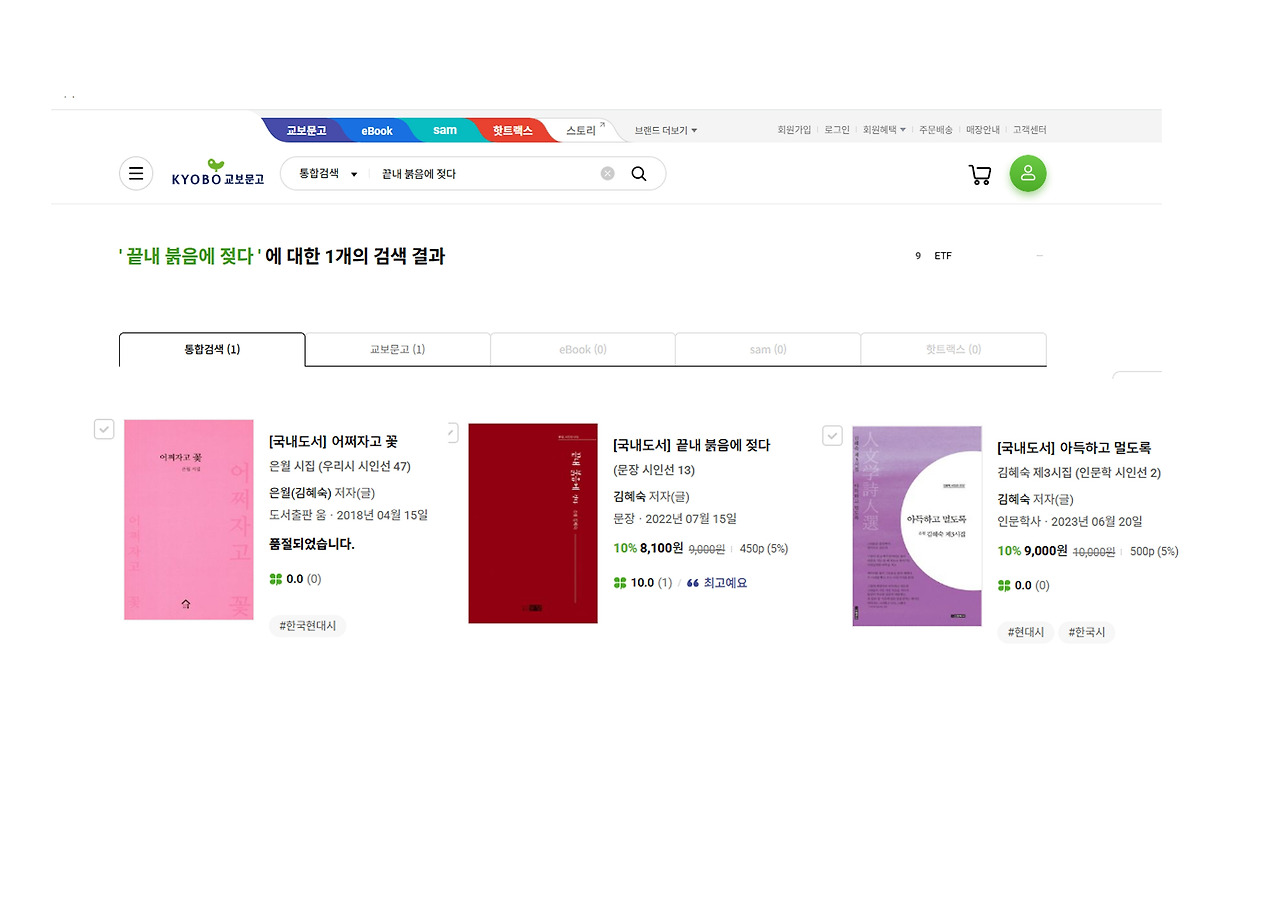Open the shopping cart
This screenshot has height=903, width=1280.
click(x=979, y=173)
